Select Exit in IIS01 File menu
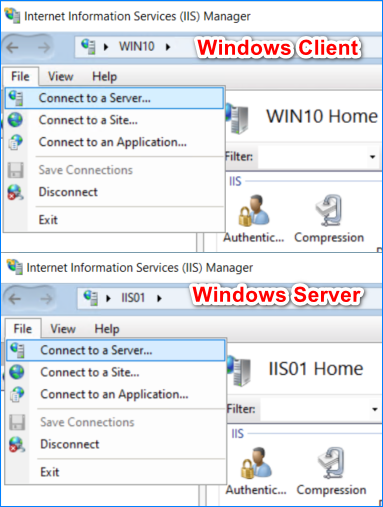 coord(116,472)
